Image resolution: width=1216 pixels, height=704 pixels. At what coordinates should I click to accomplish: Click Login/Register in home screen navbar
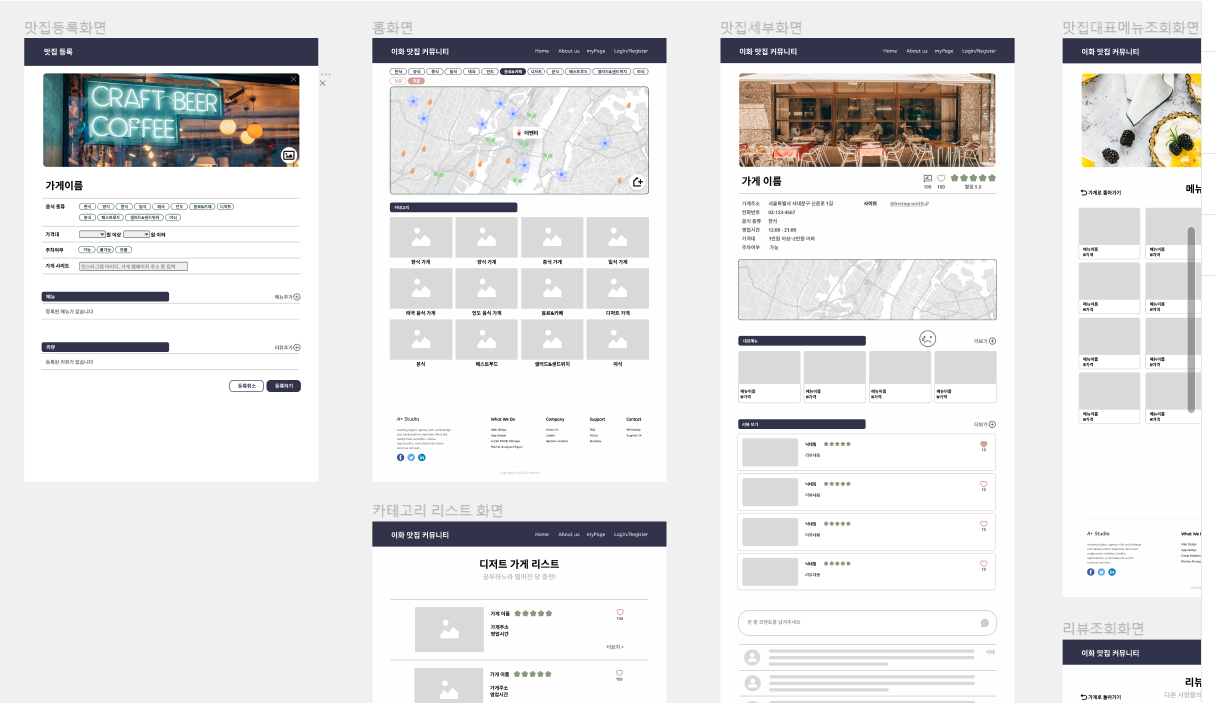click(x=631, y=51)
